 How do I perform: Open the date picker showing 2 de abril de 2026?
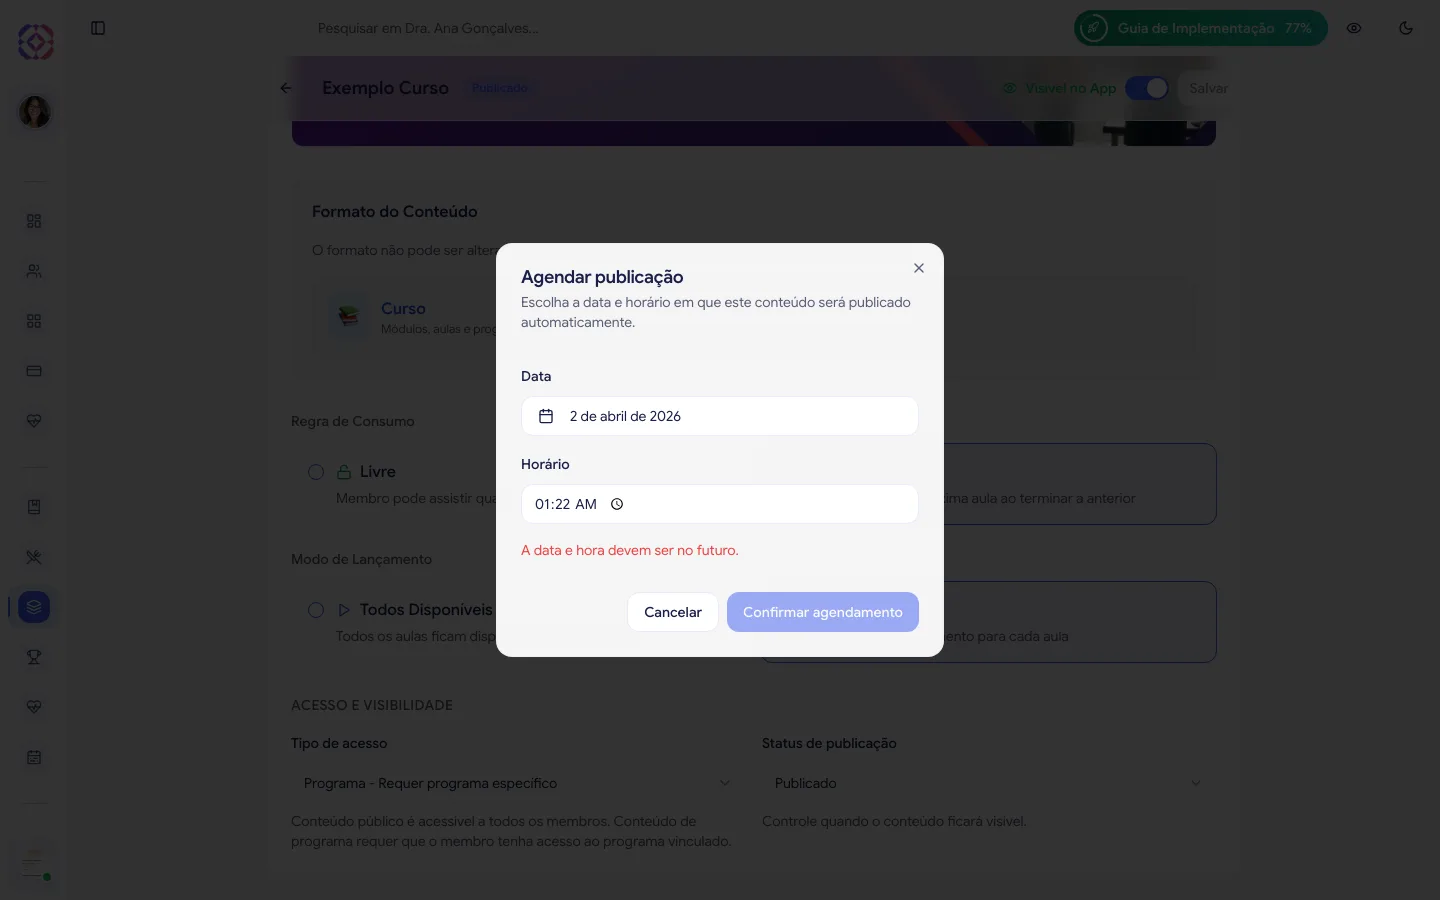[719, 416]
